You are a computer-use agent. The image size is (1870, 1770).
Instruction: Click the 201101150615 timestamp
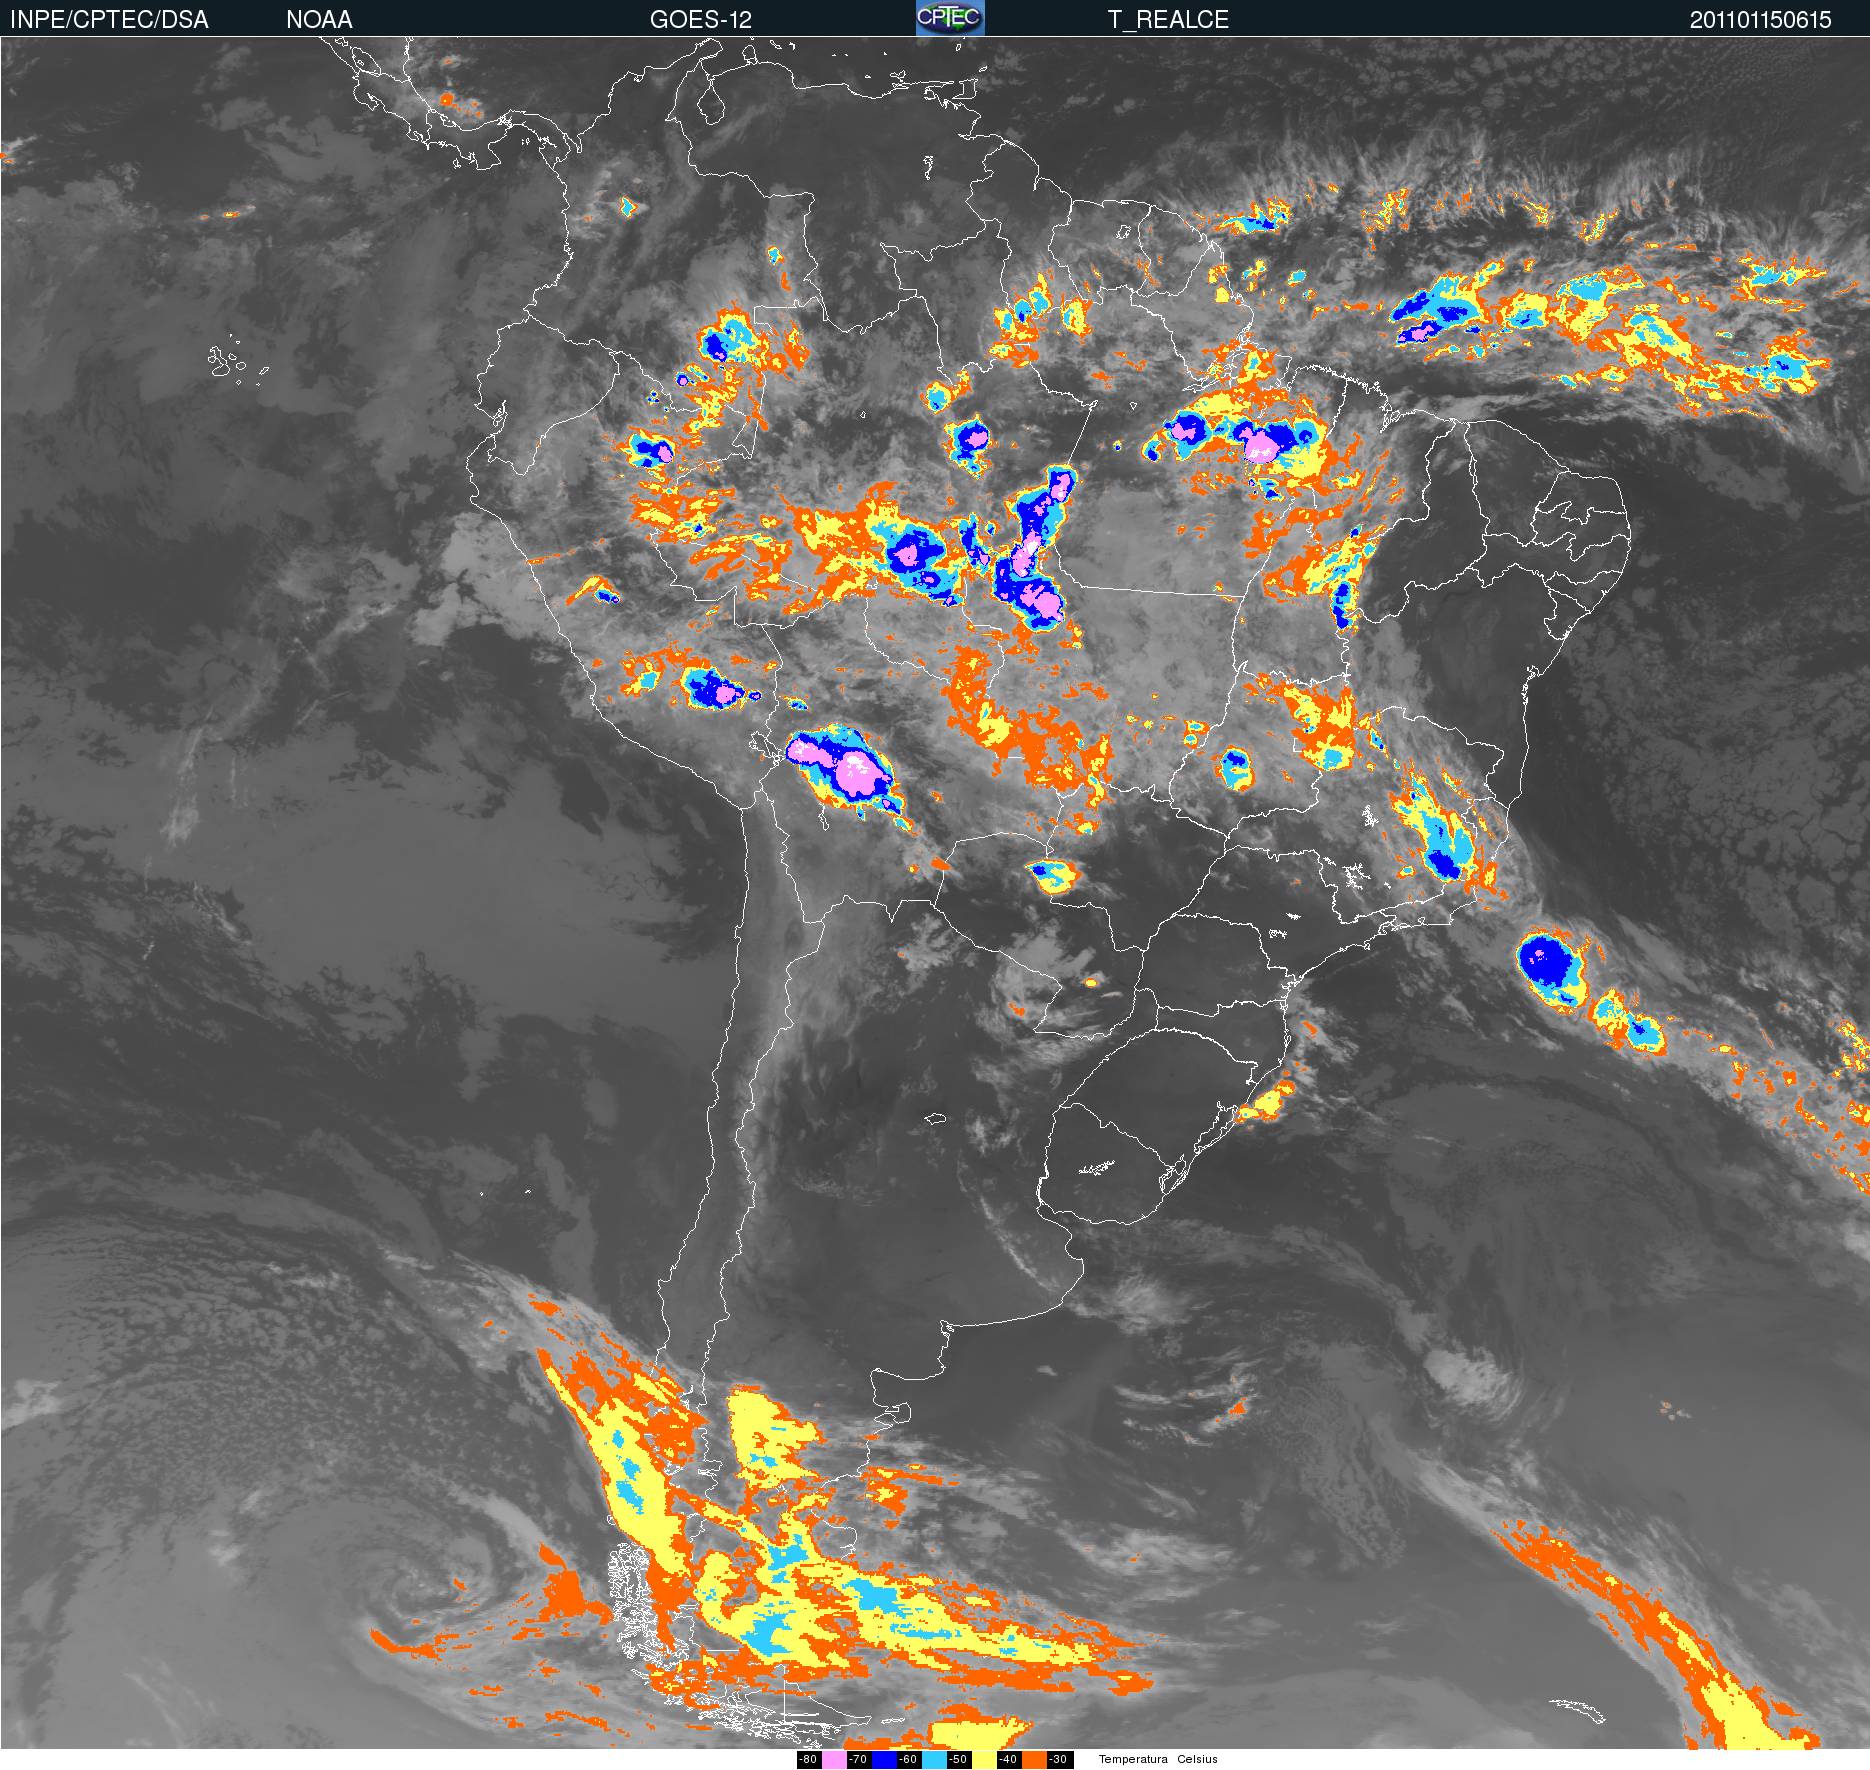[1760, 20]
